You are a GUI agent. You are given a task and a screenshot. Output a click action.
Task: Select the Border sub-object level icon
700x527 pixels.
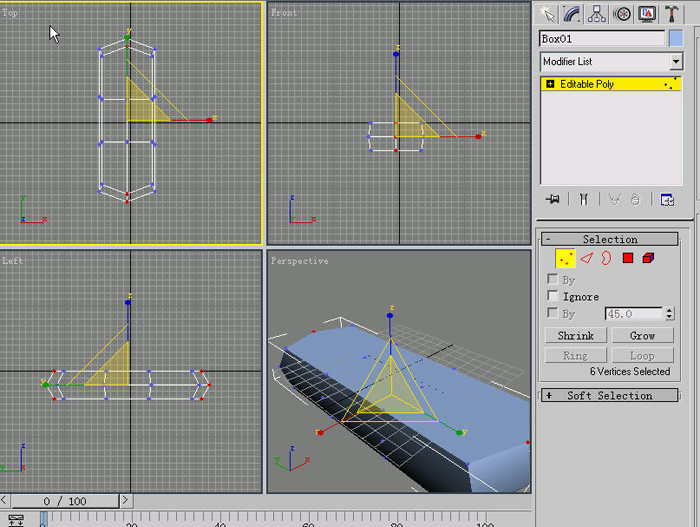tap(606, 258)
